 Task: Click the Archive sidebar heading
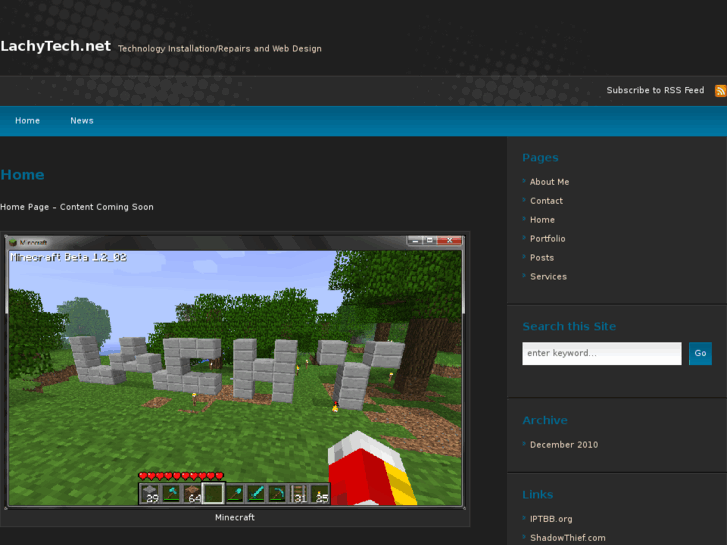click(545, 420)
